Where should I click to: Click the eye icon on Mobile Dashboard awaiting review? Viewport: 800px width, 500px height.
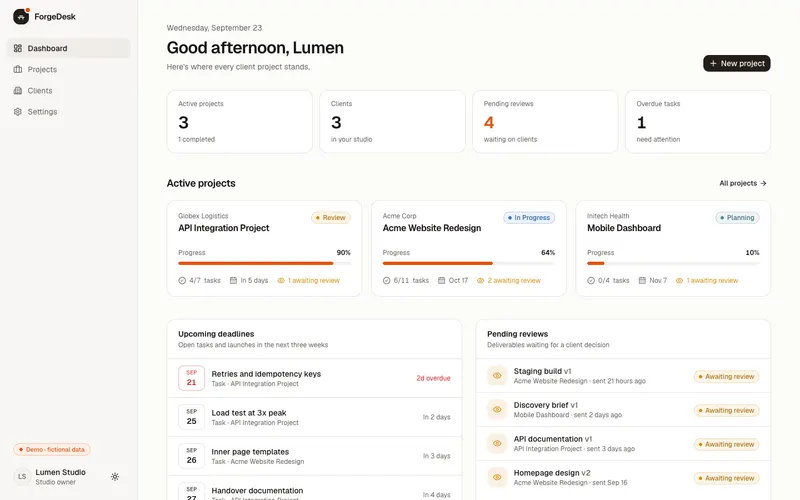[x=679, y=280]
